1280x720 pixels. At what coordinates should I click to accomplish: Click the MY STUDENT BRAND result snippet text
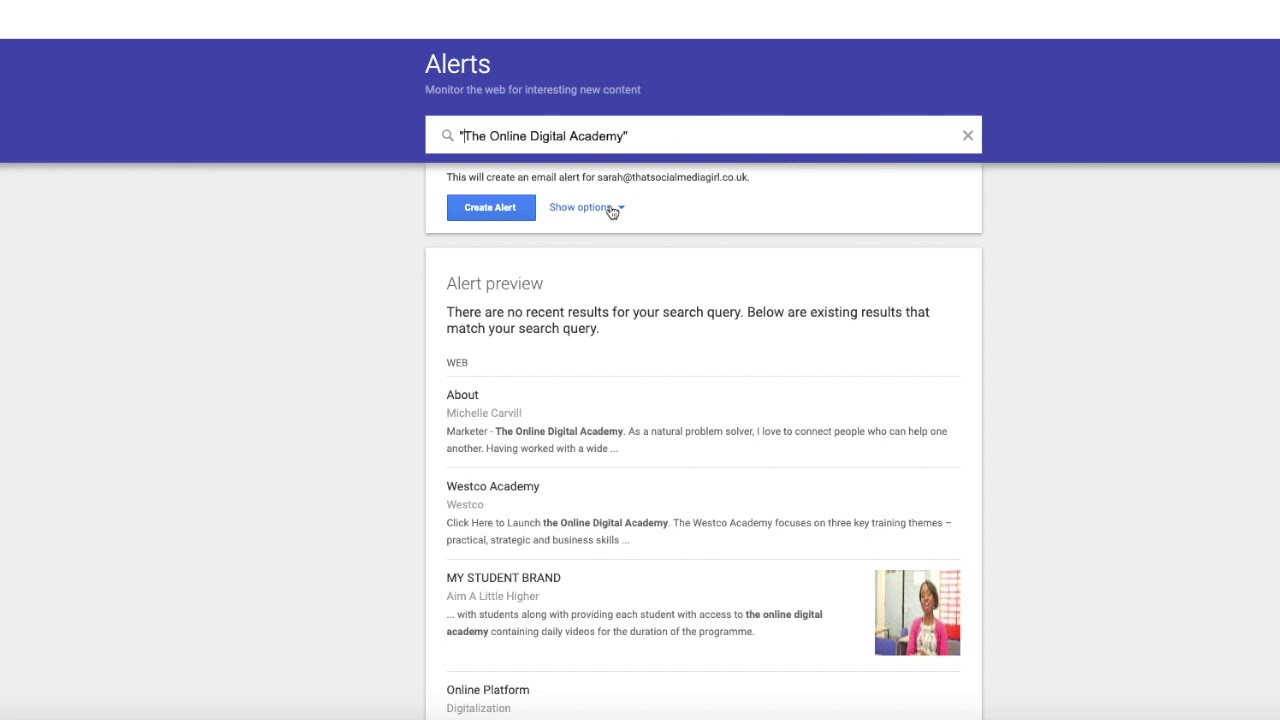click(x=635, y=623)
